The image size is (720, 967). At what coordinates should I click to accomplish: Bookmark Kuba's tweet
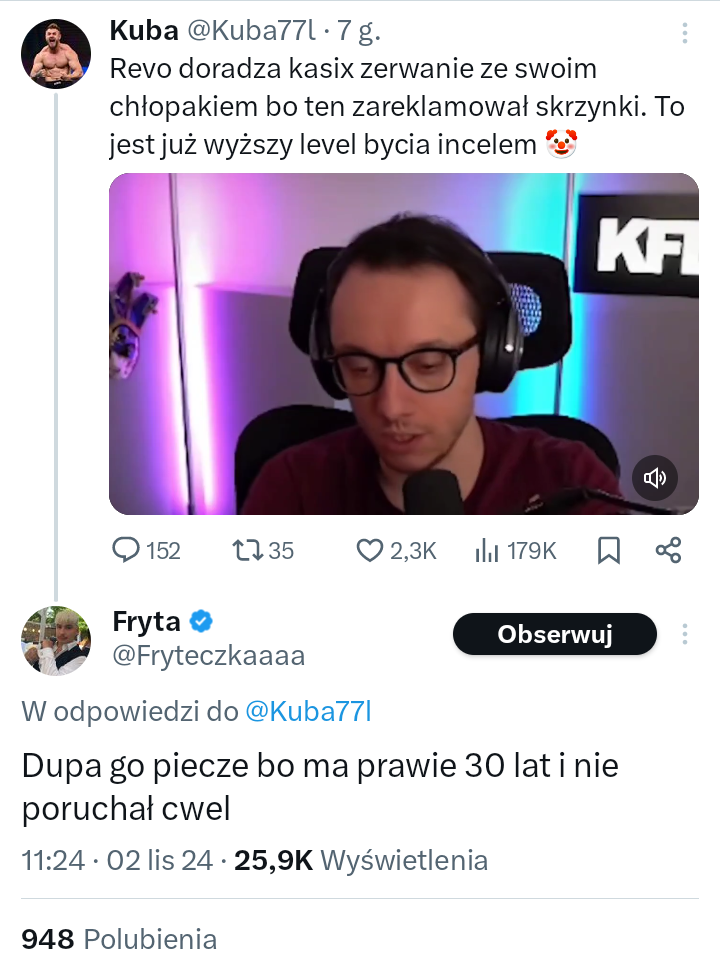(608, 550)
